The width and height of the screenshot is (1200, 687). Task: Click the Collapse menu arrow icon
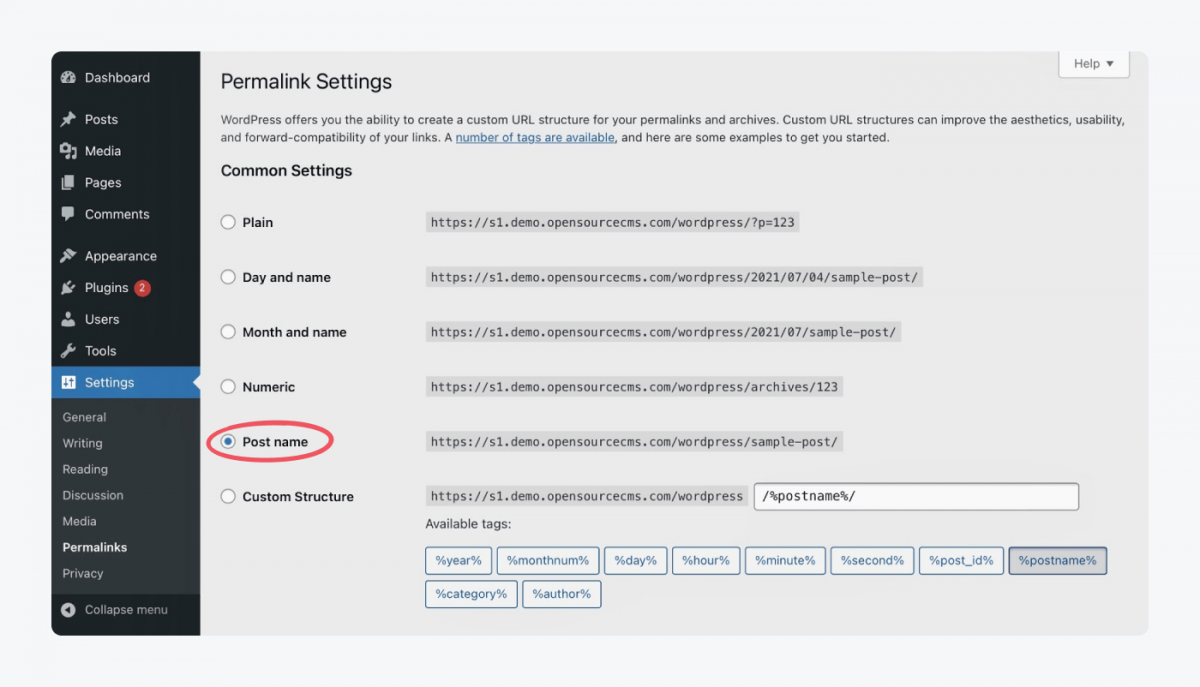coord(68,610)
